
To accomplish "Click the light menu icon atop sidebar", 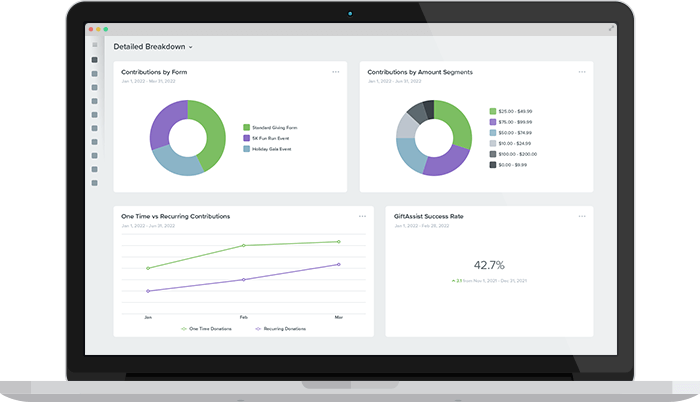I will coord(95,45).
